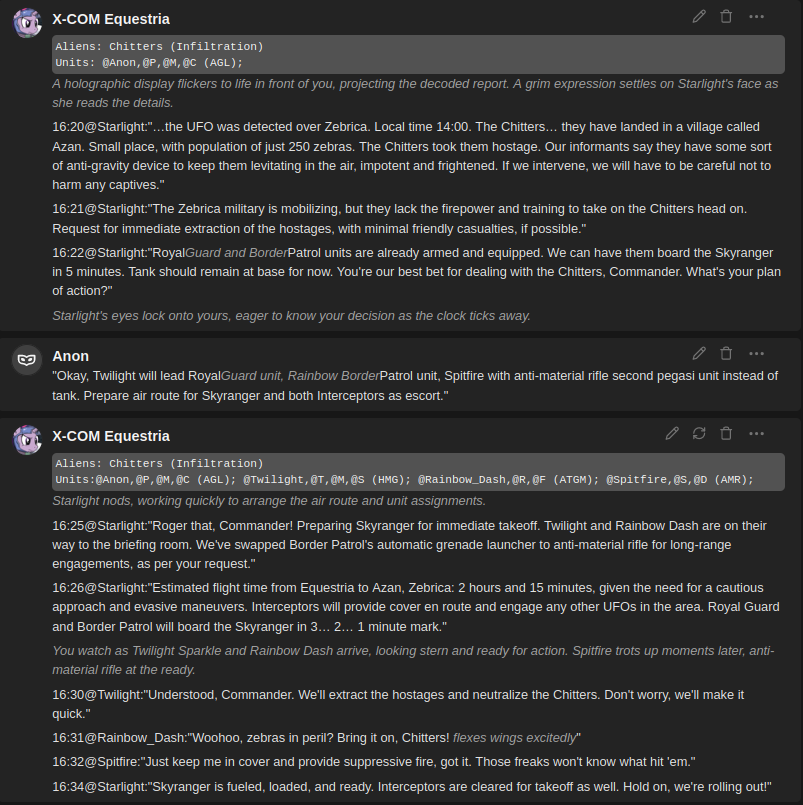The width and height of the screenshot is (803, 805).
Task: Open more options for last X-COM reply
Action: (756, 433)
